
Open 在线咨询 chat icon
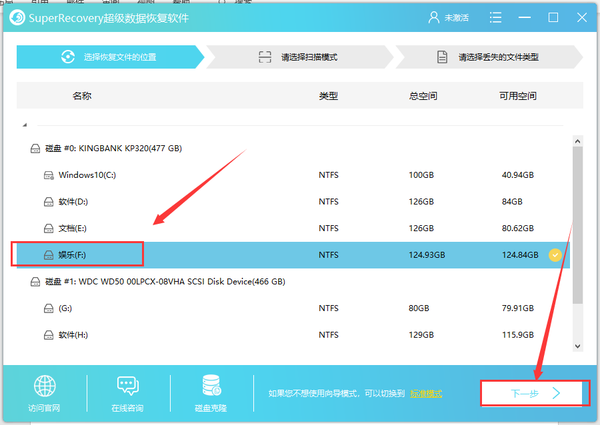[127, 386]
